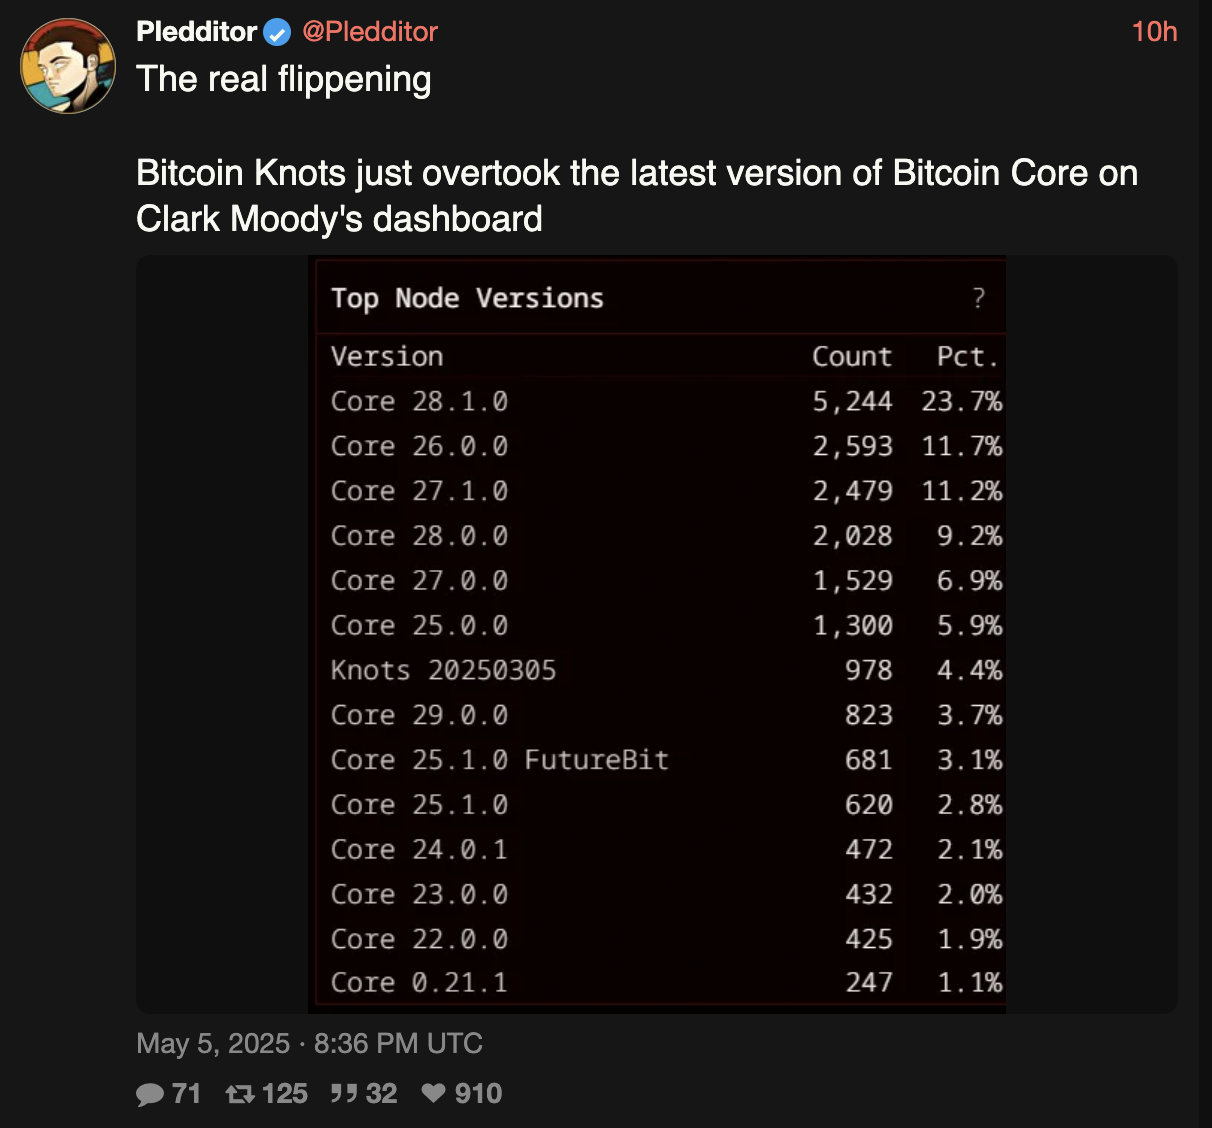
Task: Click the blue verified badge
Action: [x=277, y=33]
